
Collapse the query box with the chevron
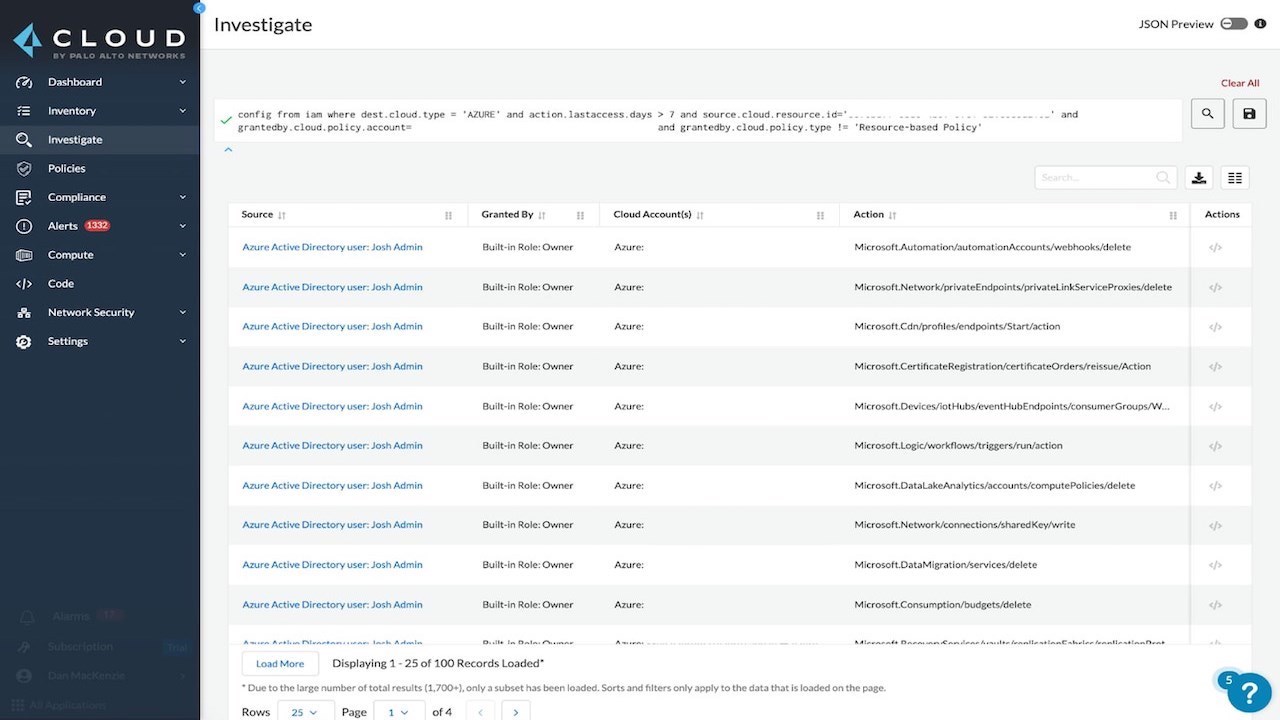[228, 150]
